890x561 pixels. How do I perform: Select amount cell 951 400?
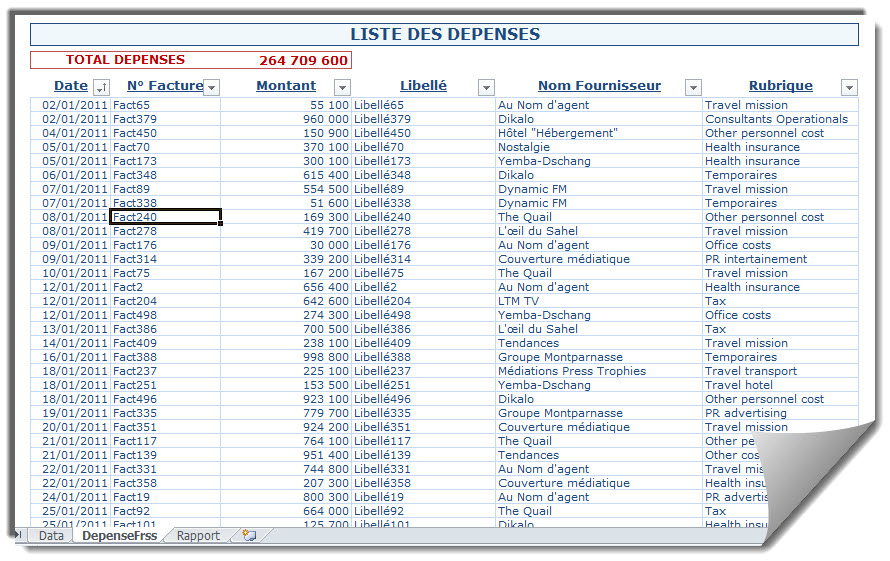tap(286, 455)
